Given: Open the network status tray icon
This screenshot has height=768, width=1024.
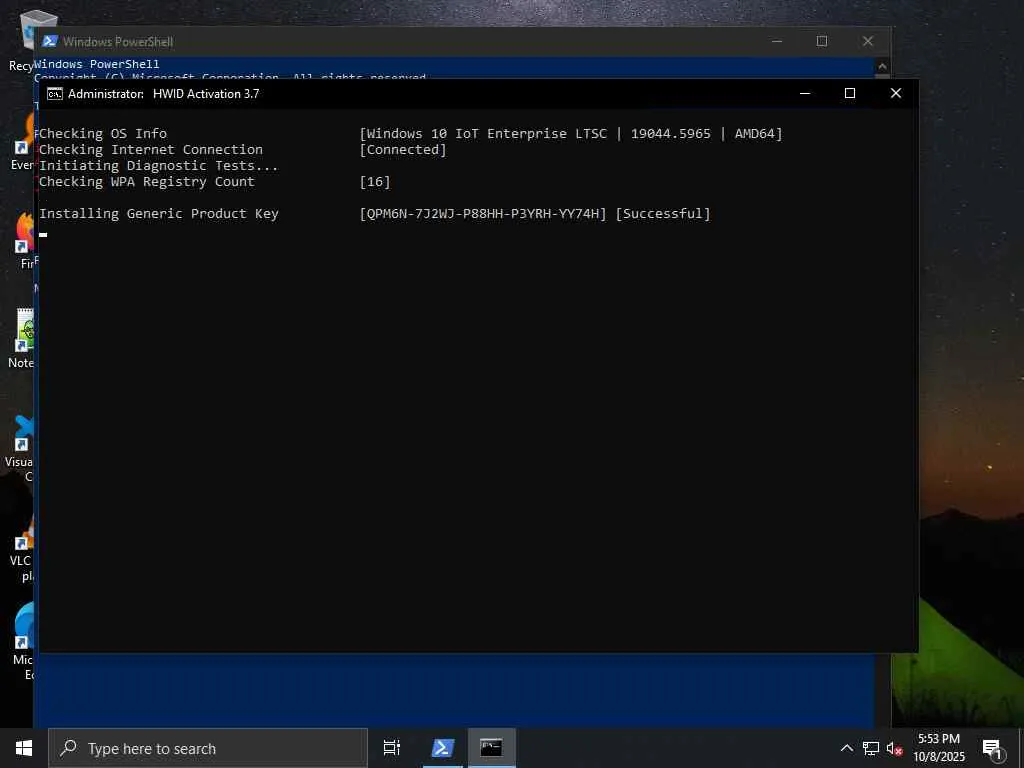Looking at the screenshot, I should point(871,748).
